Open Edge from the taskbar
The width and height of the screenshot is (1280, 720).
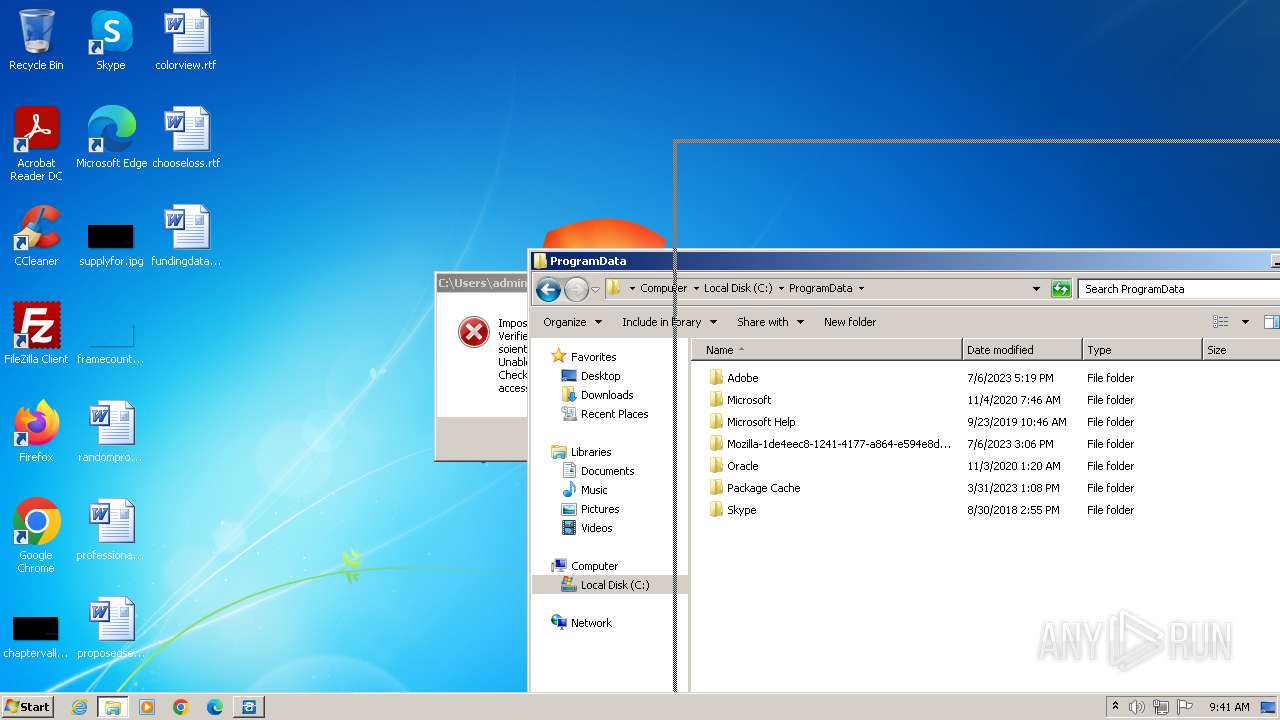215,707
